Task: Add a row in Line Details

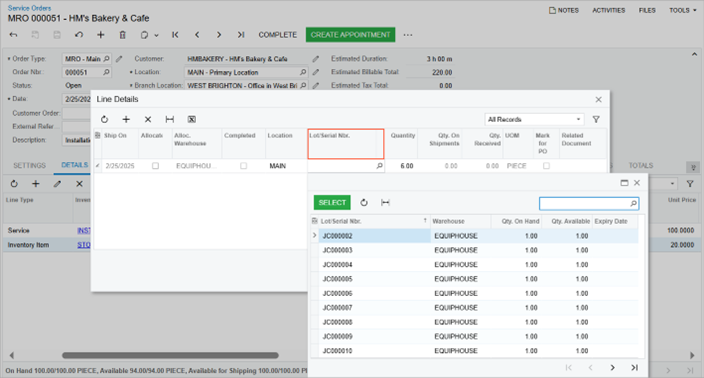Action: point(126,119)
